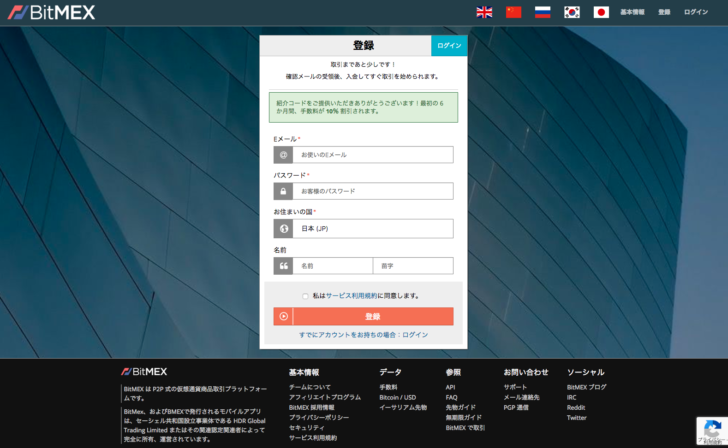Open BitMEX で取引 footer link
This screenshot has height=448, width=728.
[x=465, y=428]
